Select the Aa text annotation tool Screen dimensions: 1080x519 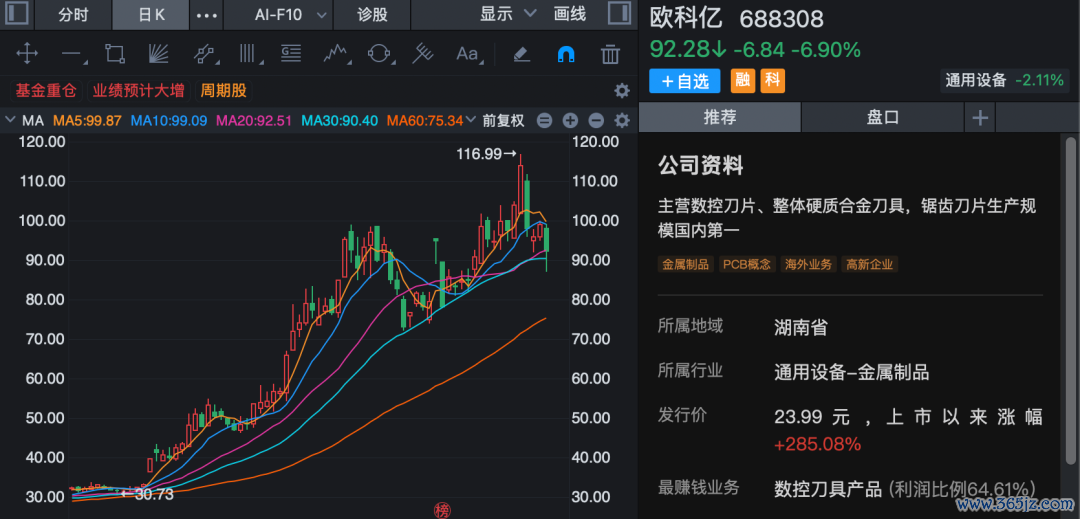click(x=468, y=53)
